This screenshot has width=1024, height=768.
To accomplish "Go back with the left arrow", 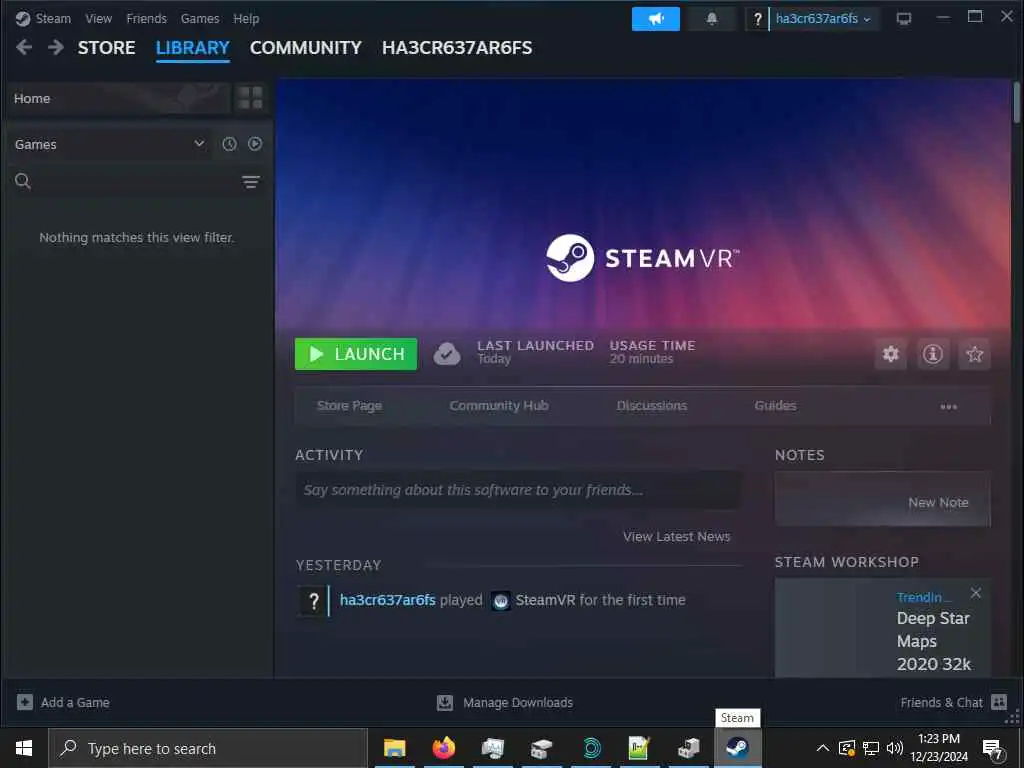I will [x=24, y=47].
